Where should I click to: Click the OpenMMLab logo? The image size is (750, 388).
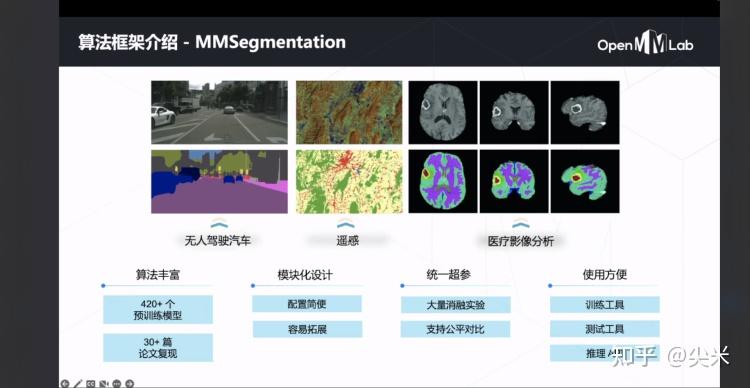click(x=645, y=43)
